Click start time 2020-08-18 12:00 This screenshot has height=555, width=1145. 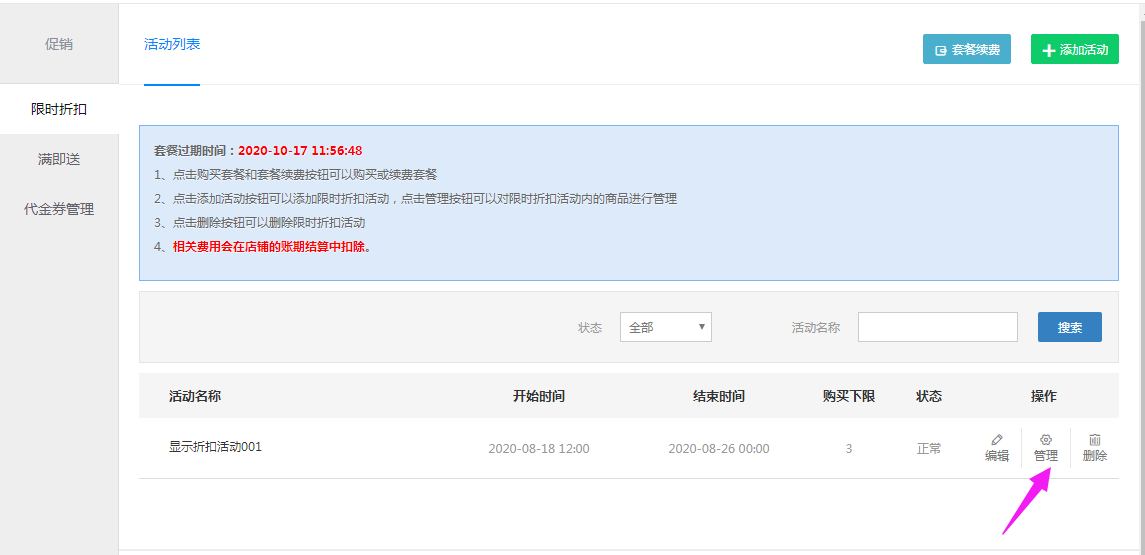tap(539, 448)
